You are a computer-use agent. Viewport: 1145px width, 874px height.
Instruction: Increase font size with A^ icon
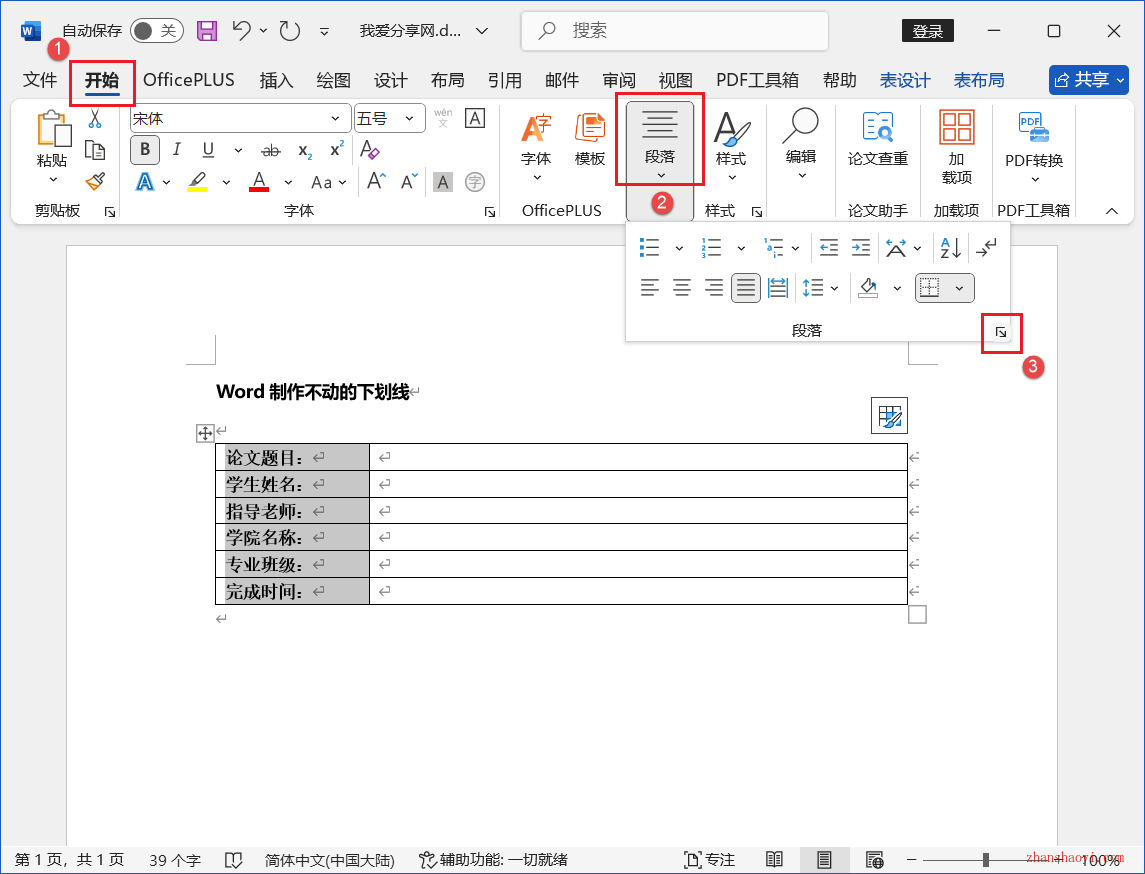click(x=376, y=181)
